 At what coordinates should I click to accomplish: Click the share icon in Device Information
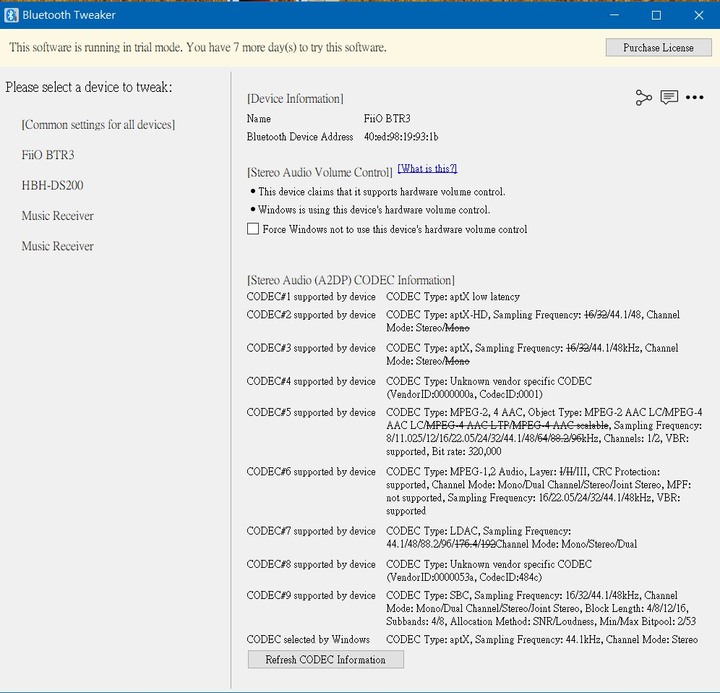pos(643,97)
